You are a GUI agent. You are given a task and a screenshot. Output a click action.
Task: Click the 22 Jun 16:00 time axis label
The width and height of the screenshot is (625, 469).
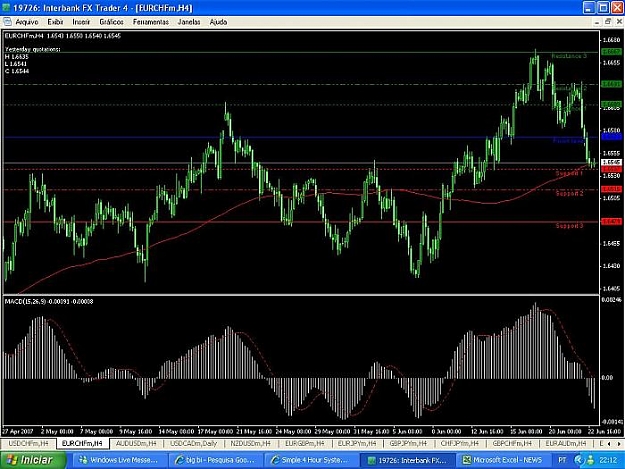(x=604, y=432)
